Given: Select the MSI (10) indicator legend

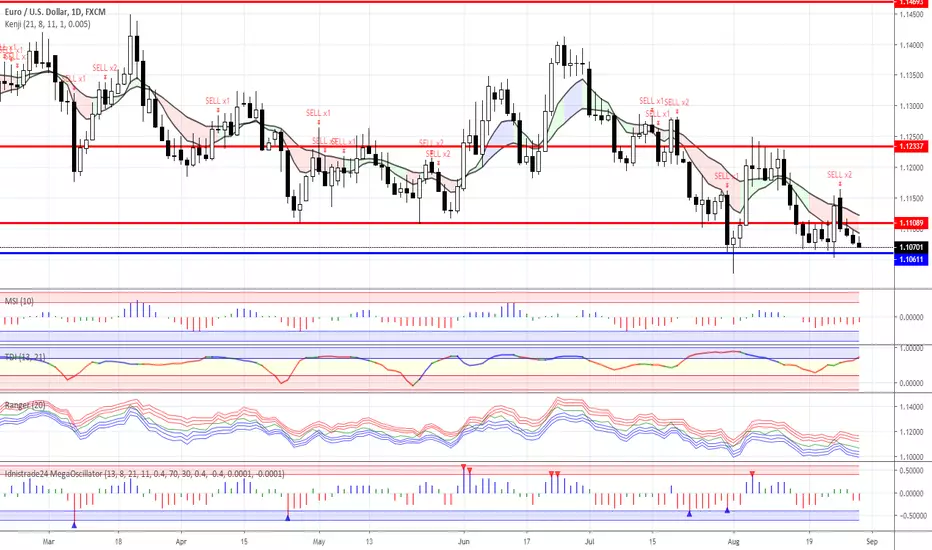Looking at the screenshot, I should pyautogui.click(x=19, y=301).
